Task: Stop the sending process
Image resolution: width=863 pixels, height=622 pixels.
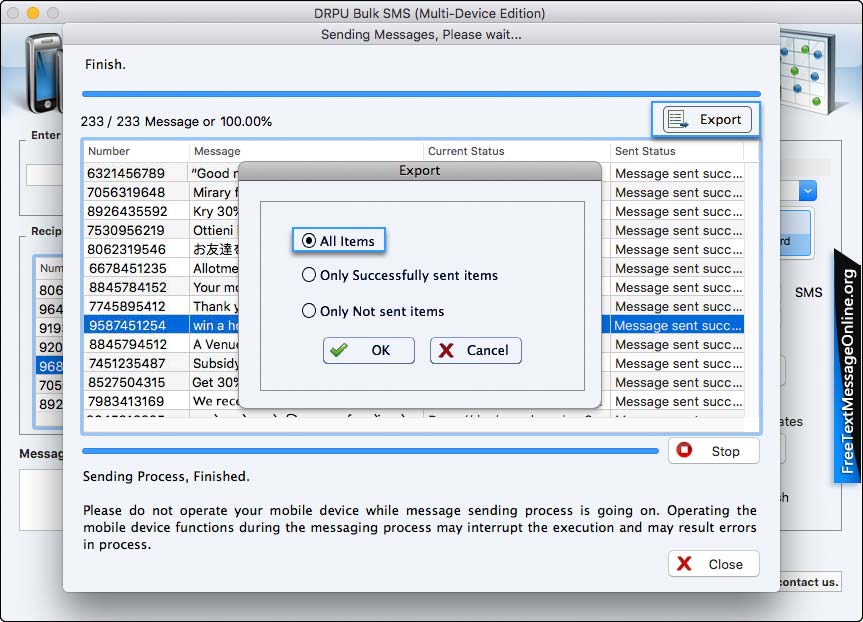Action: pyautogui.click(x=714, y=451)
